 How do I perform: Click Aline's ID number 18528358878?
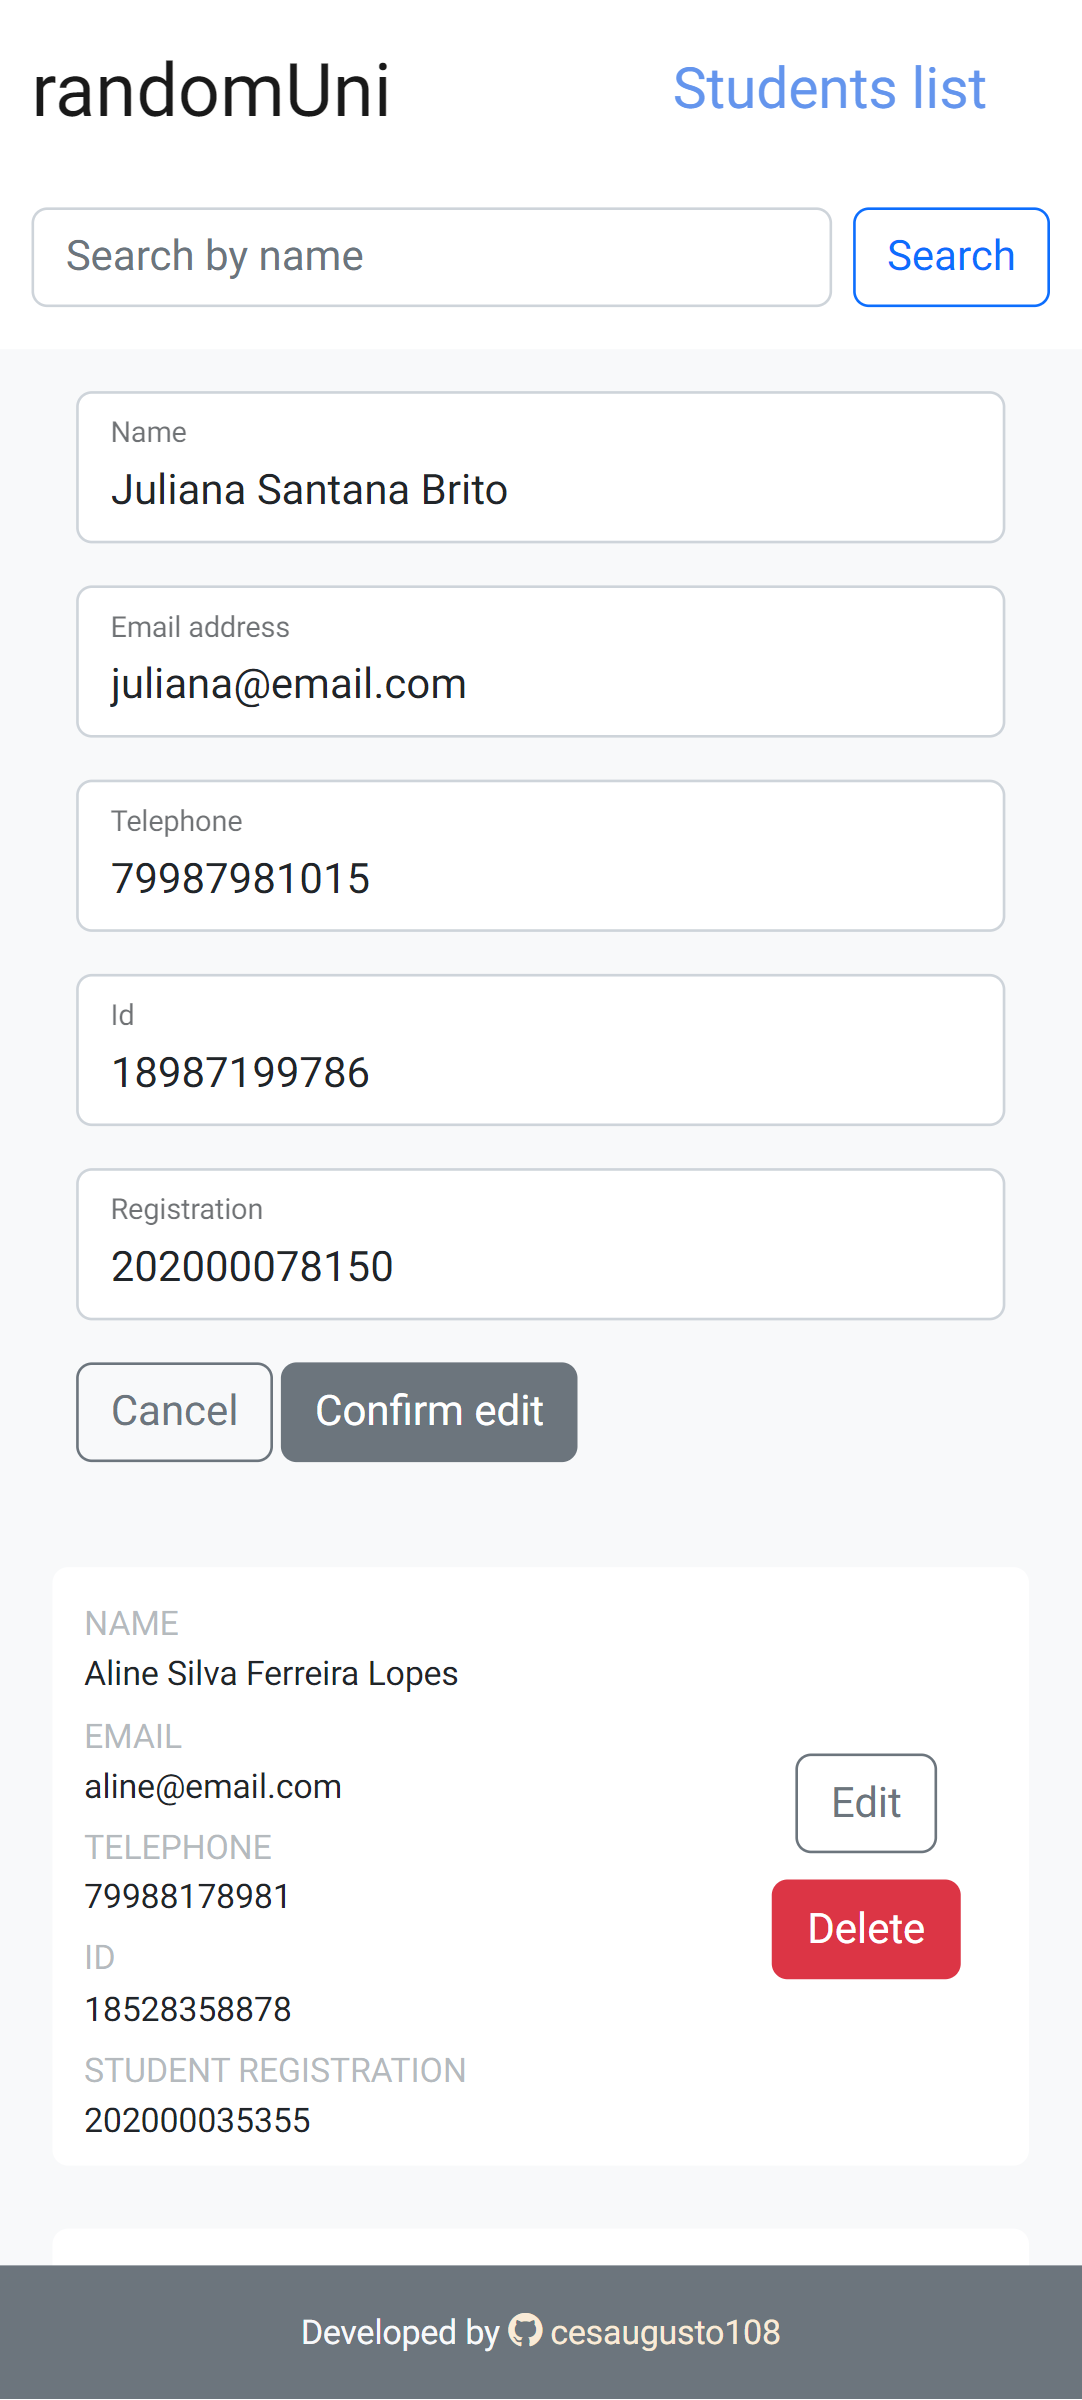188,2009
